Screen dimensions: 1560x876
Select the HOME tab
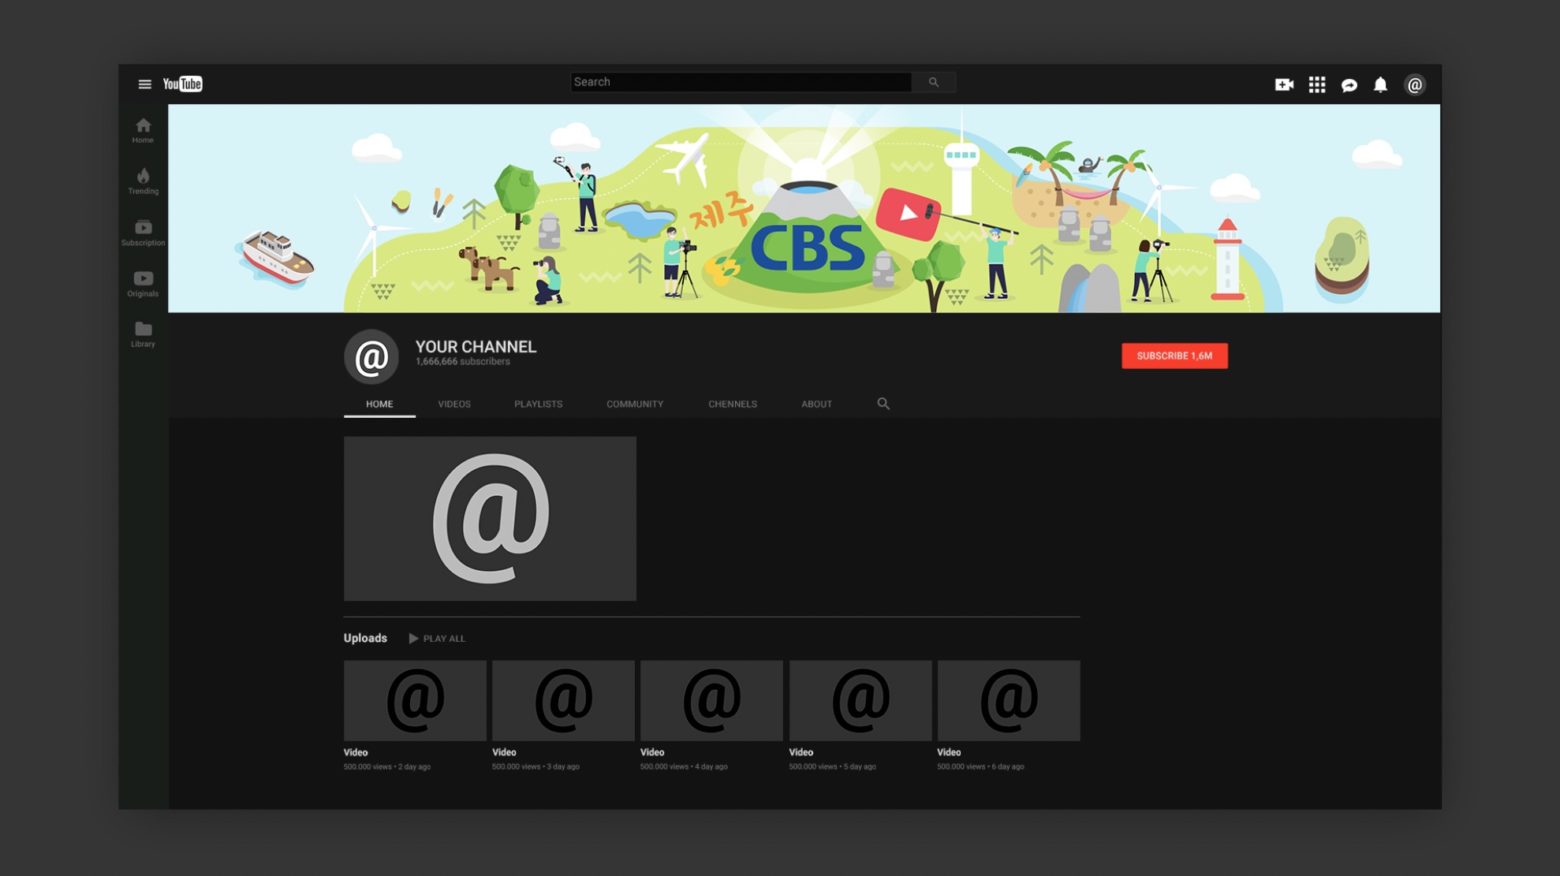pos(379,404)
